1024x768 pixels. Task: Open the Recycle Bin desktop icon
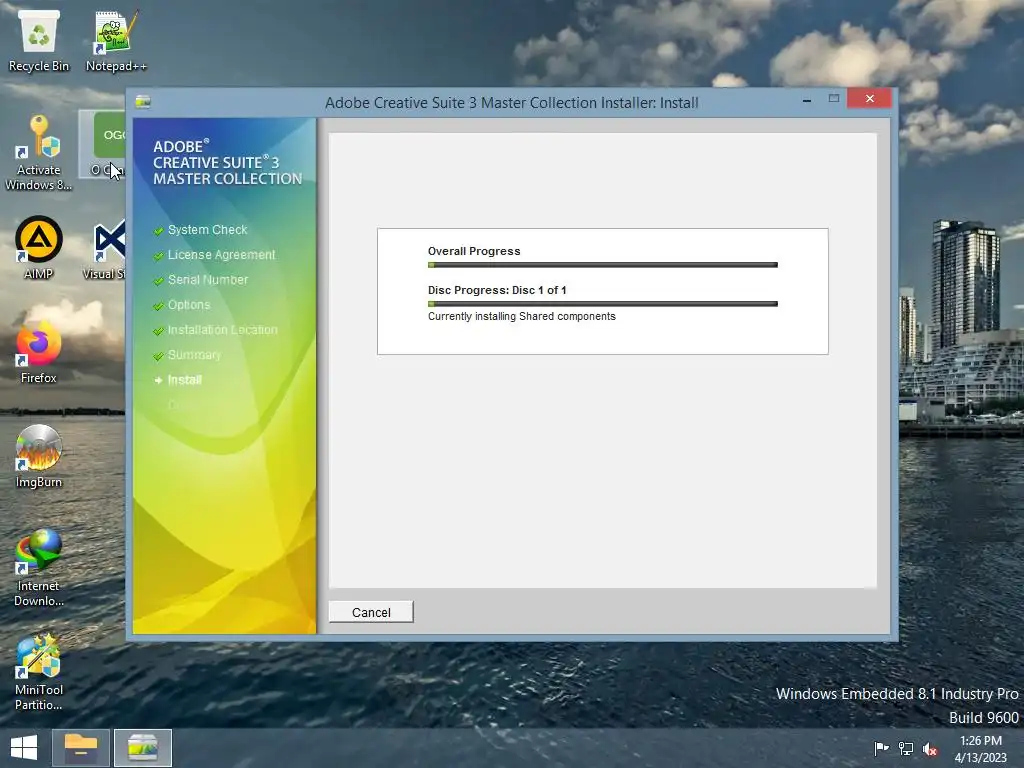pyautogui.click(x=39, y=40)
